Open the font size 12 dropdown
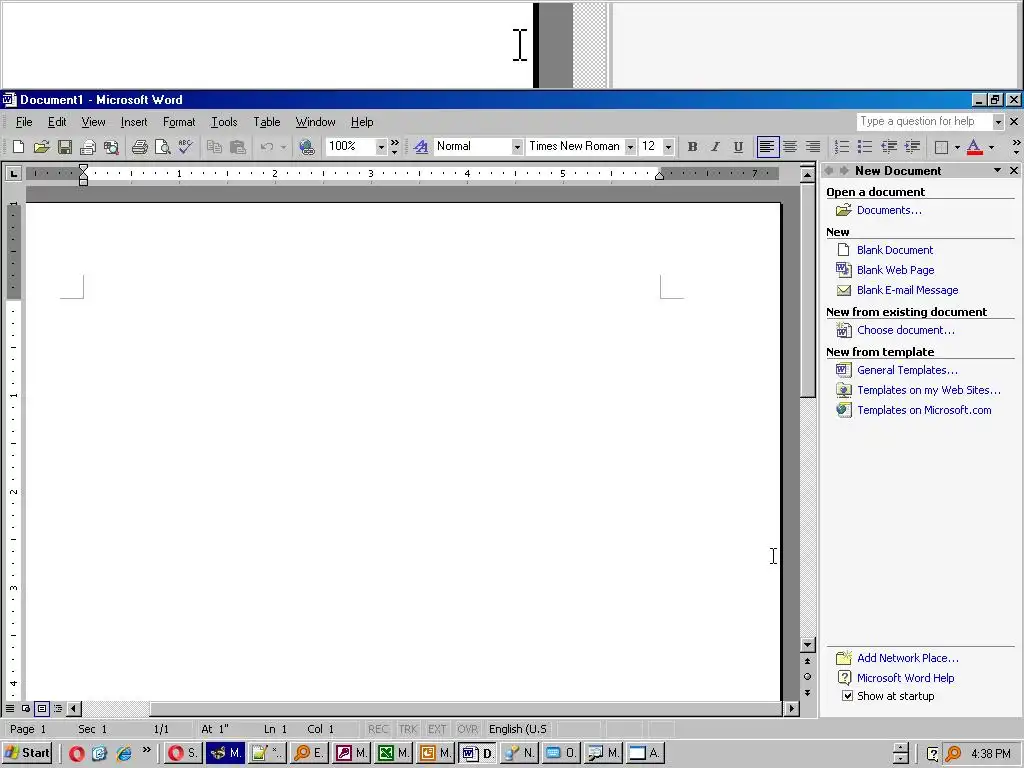Image resolution: width=1024 pixels, height=768 pixels. click(x=668, y=147)
